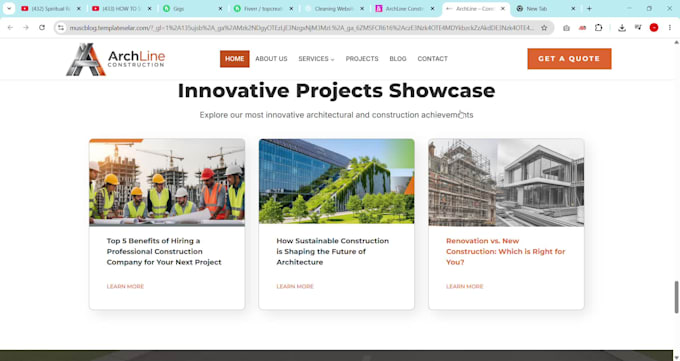Open the Chrome three-dot menu

[x=670, y=28]
